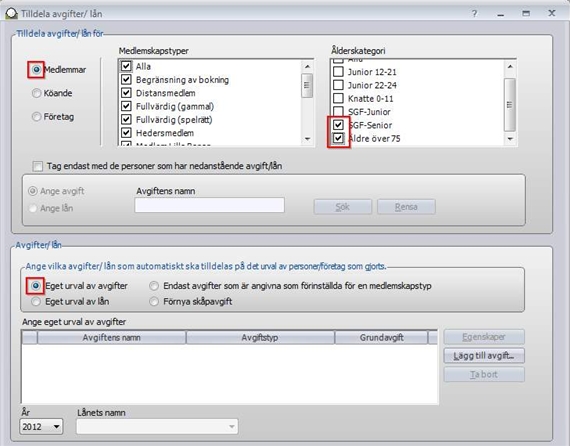Click the help question mark icon
The image size is (570, 446).
pyautogui.click(x=474, y=14)
